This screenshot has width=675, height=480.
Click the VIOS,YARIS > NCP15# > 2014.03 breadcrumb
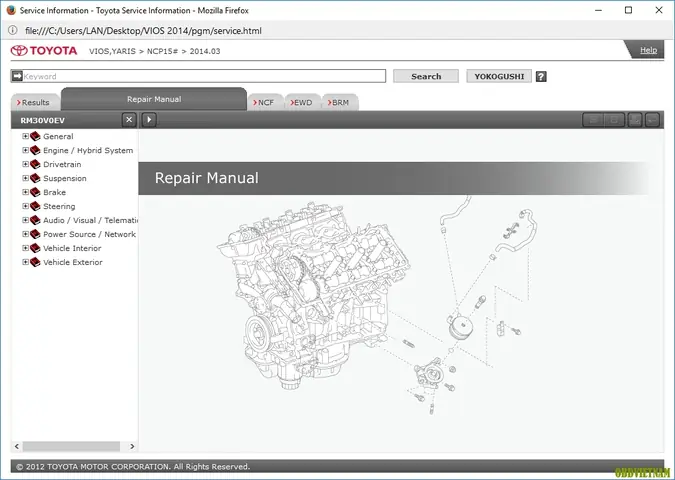[x=155, y=51]
